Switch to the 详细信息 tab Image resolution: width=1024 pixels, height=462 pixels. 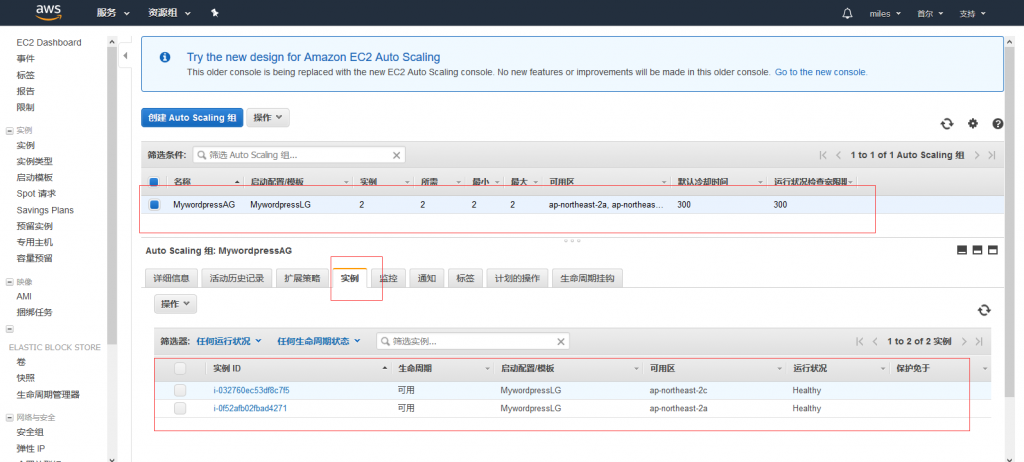click(x=171, y=278)
